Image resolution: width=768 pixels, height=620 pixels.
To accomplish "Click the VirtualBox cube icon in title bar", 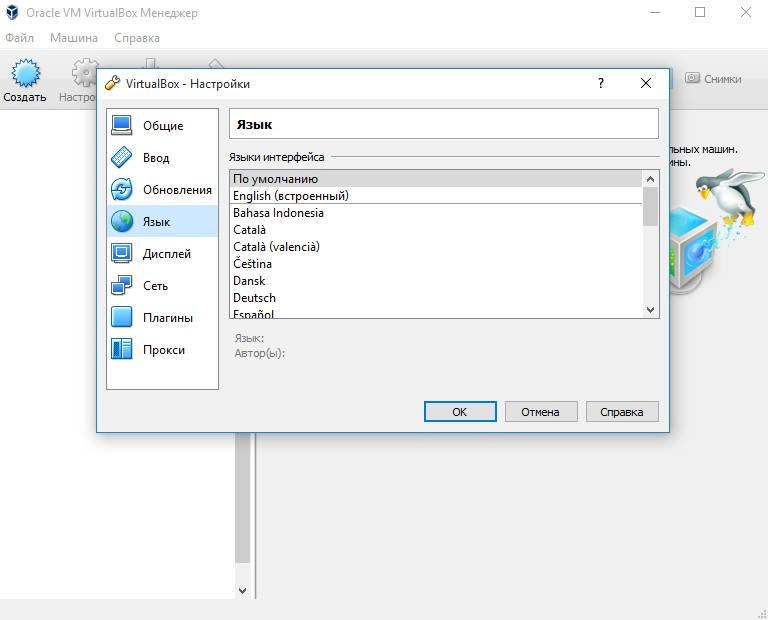I will (12, 13).
